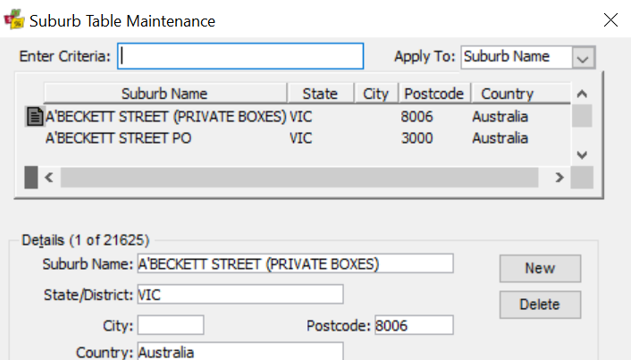Select the A'BECKETT STREET (PRIVATE BOXES) row

point(298,117)
